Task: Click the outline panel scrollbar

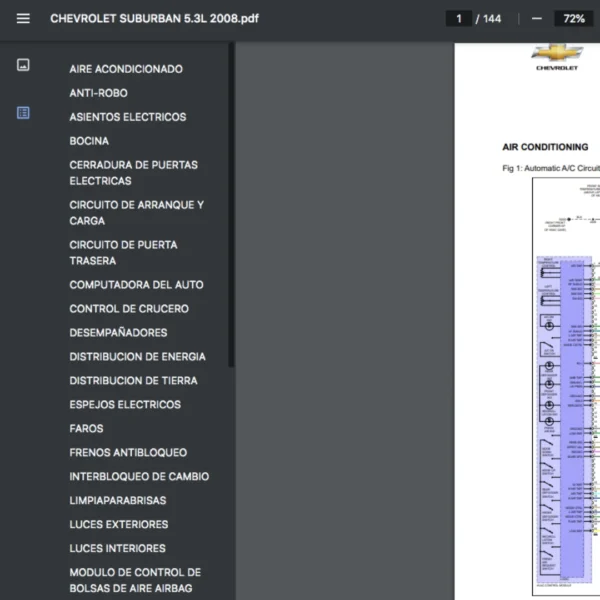Action: click(x=231, y=205)
